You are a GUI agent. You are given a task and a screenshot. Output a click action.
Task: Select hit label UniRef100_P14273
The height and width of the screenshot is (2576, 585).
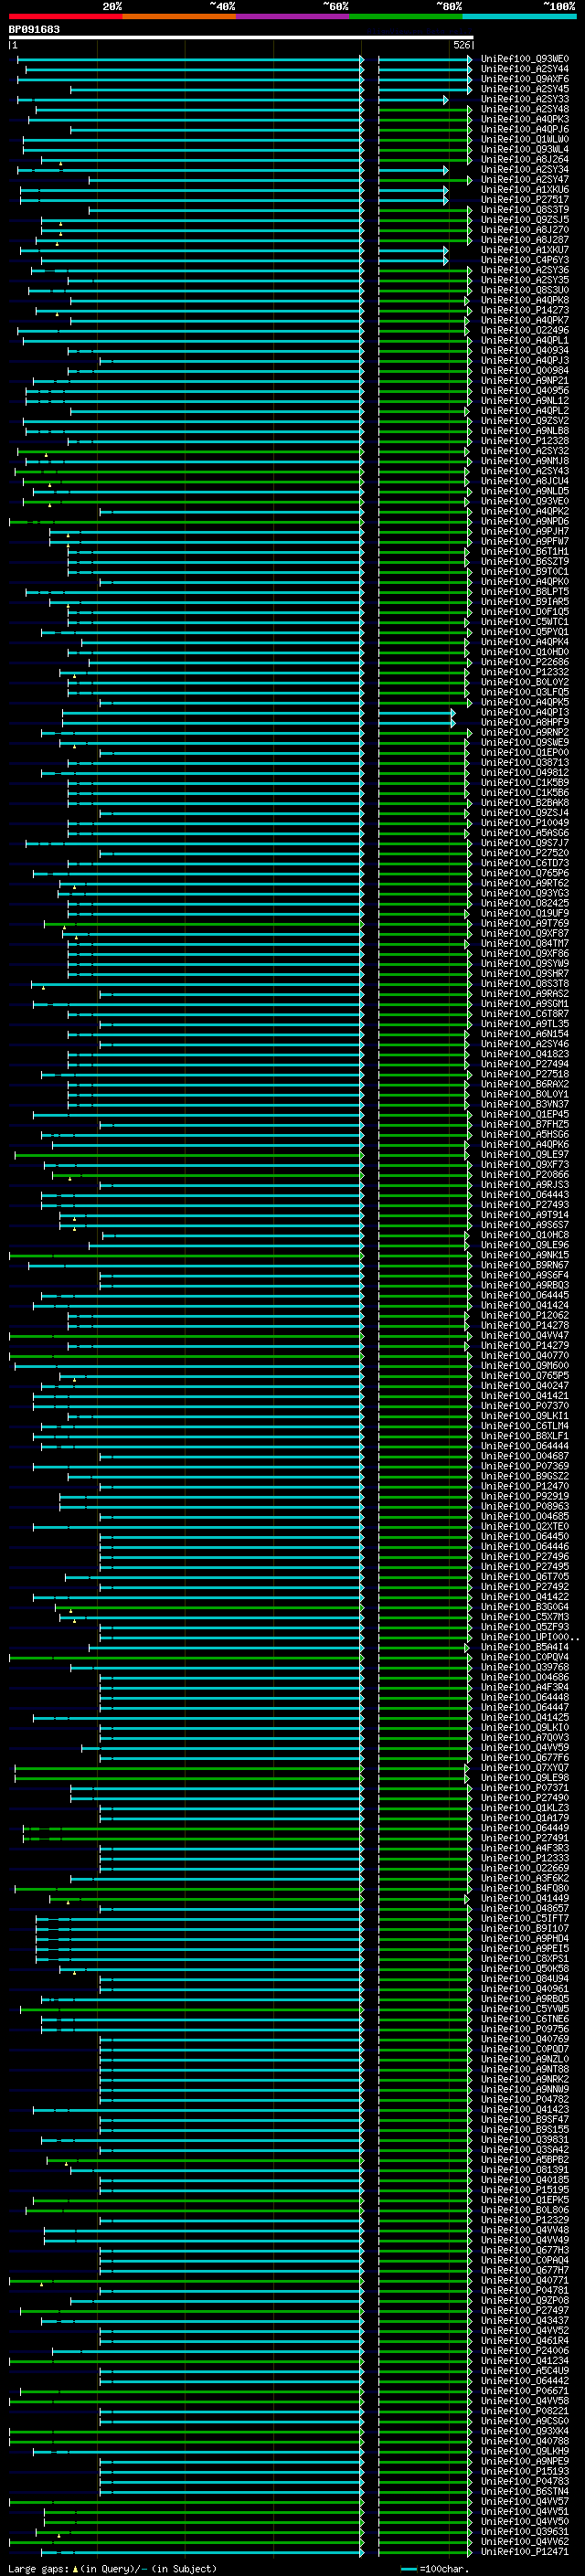tap(525, 310)
